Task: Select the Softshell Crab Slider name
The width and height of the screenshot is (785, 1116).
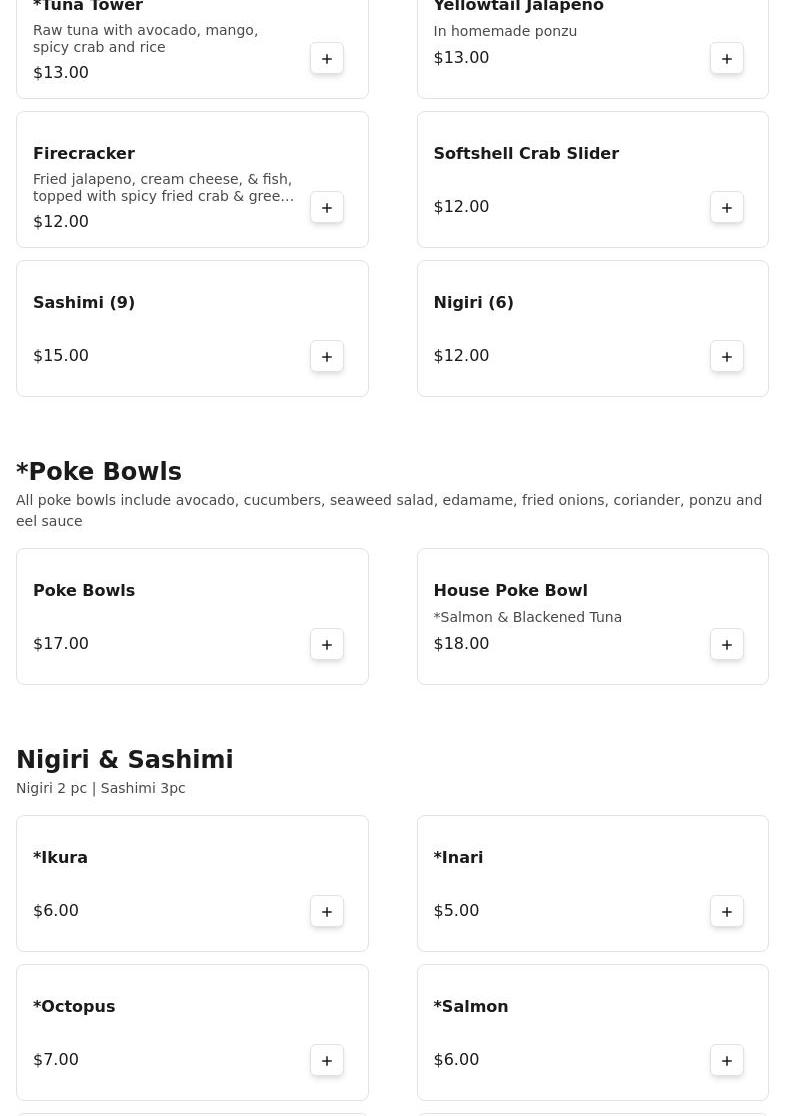Action: tap(526, 154)
